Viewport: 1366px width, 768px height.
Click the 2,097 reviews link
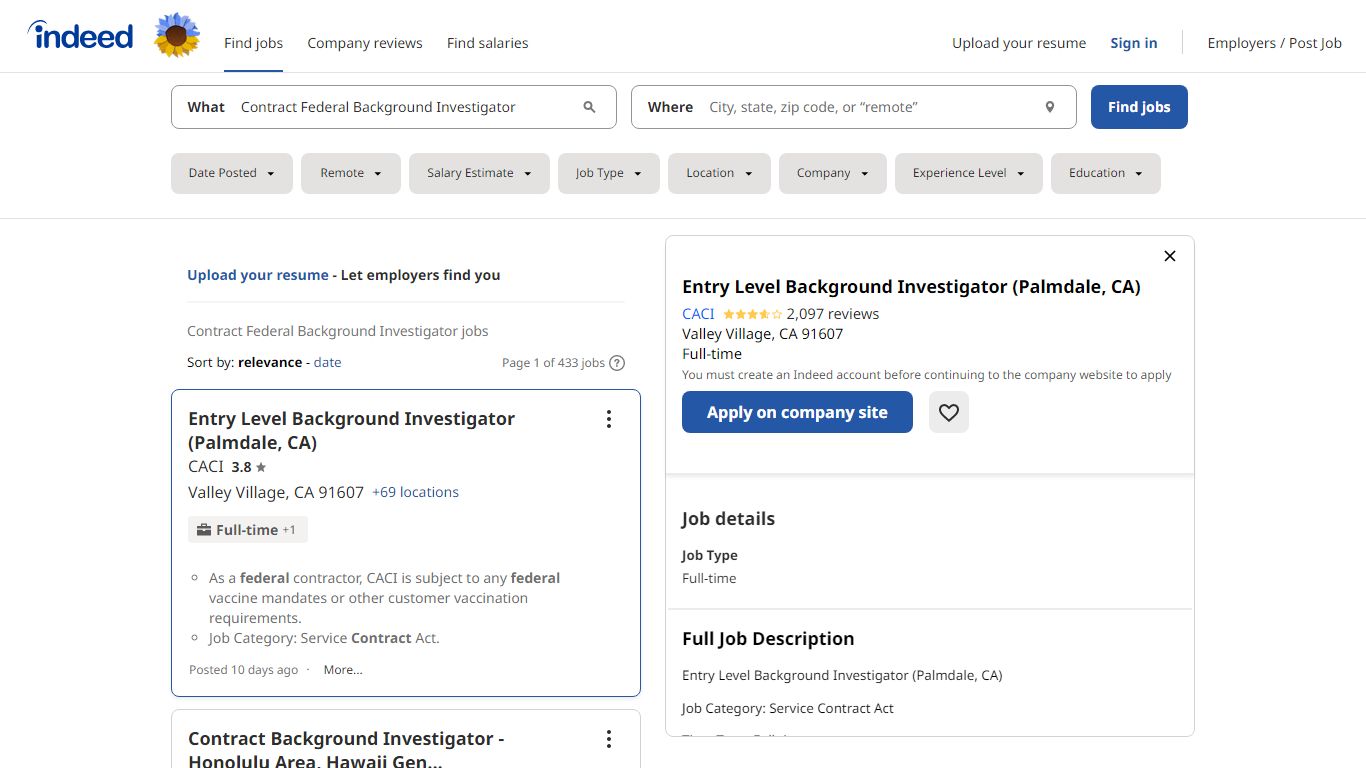(x=833, y=314)
